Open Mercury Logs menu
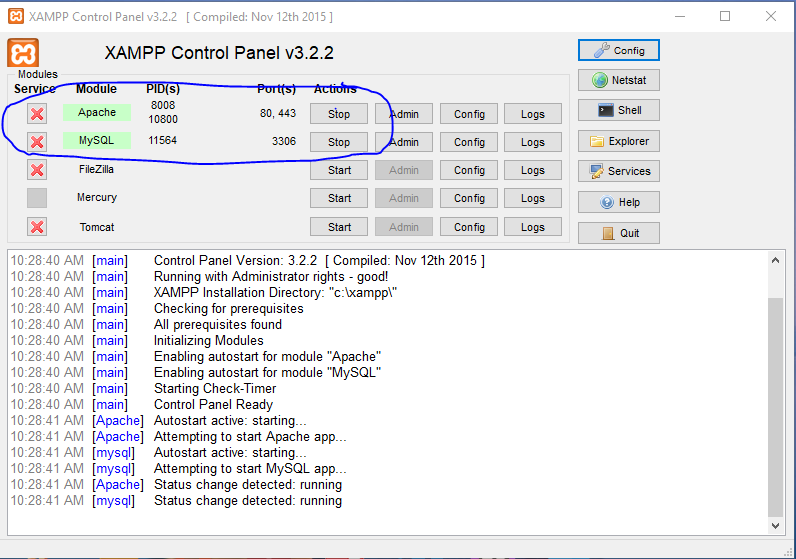Screen dimensions: 796x559 533,198
